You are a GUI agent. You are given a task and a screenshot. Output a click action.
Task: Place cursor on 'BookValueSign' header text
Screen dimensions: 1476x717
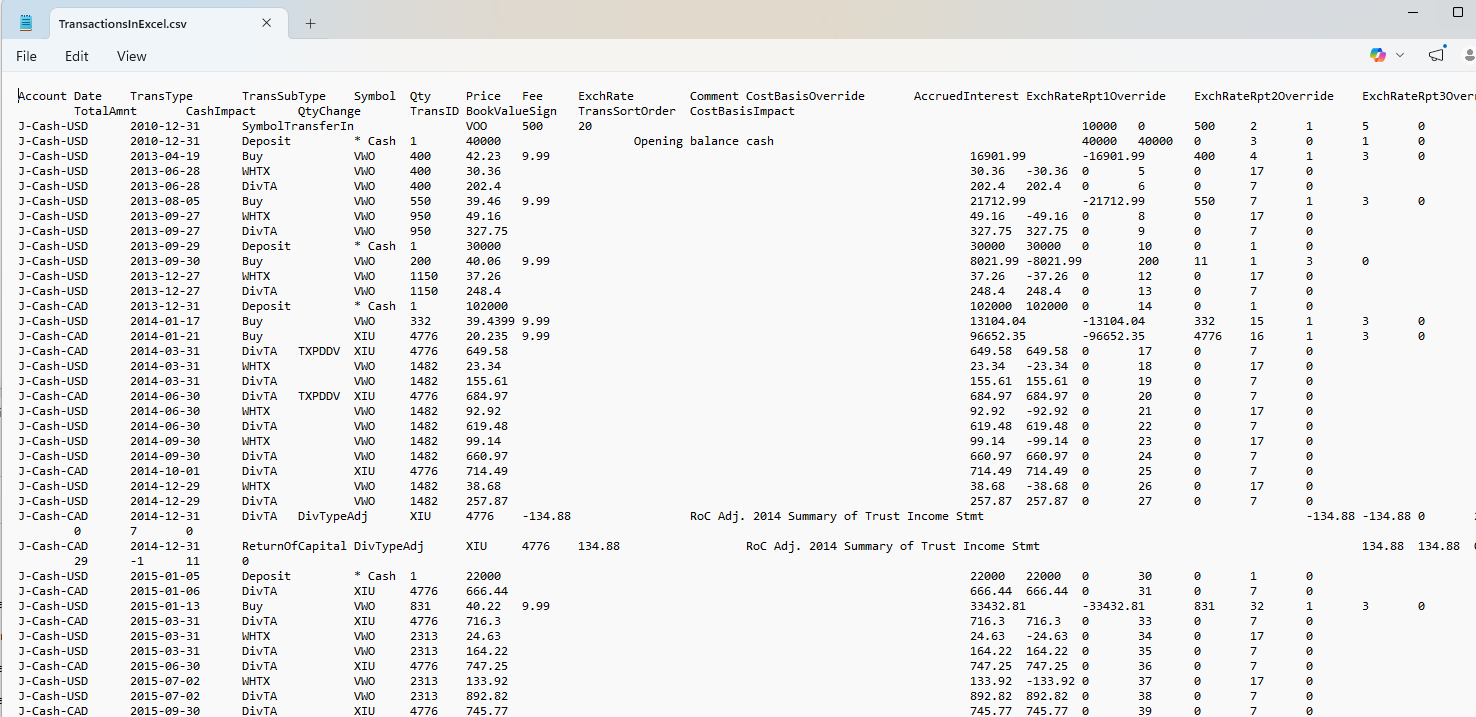[x=511, y=111]
